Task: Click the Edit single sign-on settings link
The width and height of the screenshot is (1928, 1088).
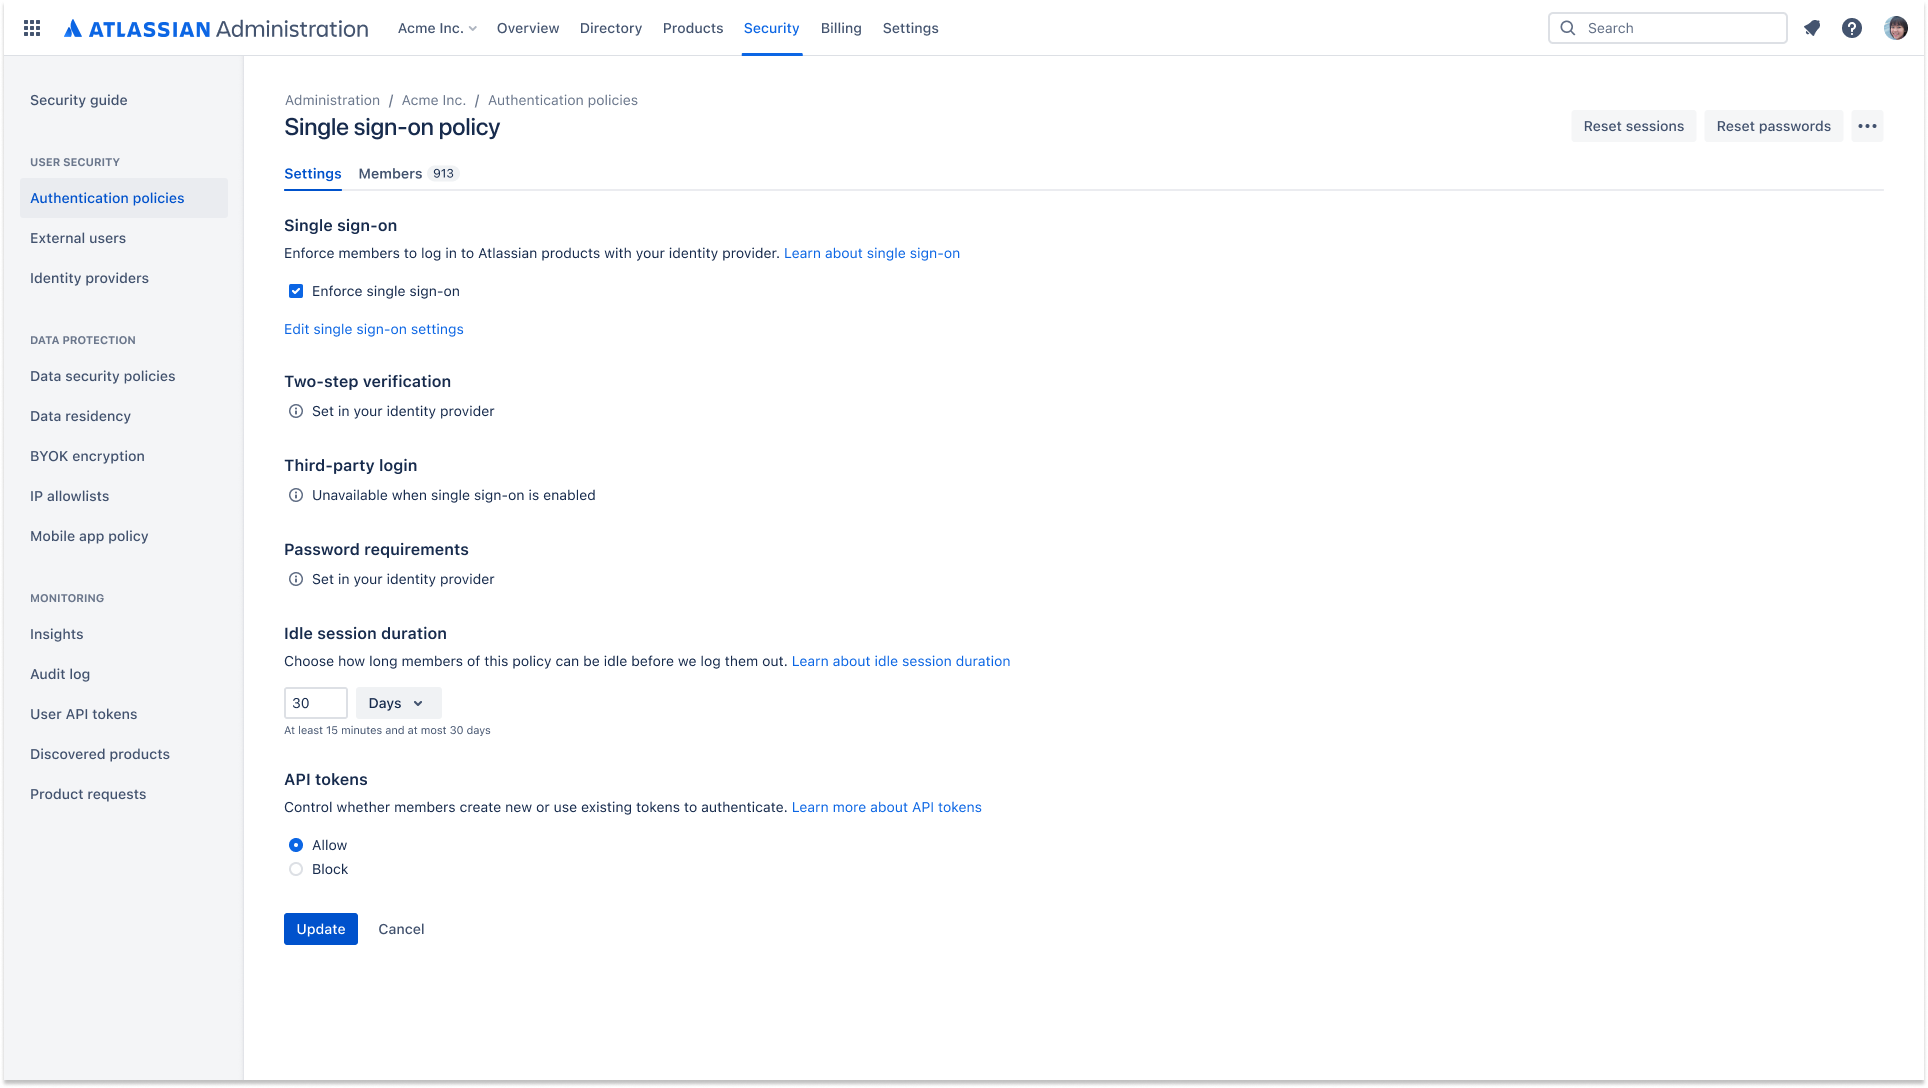Action: pos(373,328)
